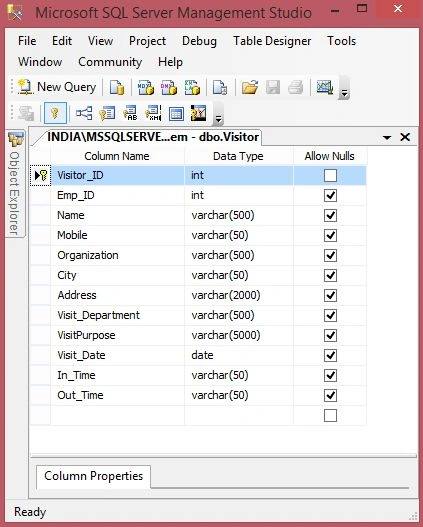This screenshot has height=527, width=423.
Task: Click the varchar(2000) data type cell
Action: pos(239,295)
